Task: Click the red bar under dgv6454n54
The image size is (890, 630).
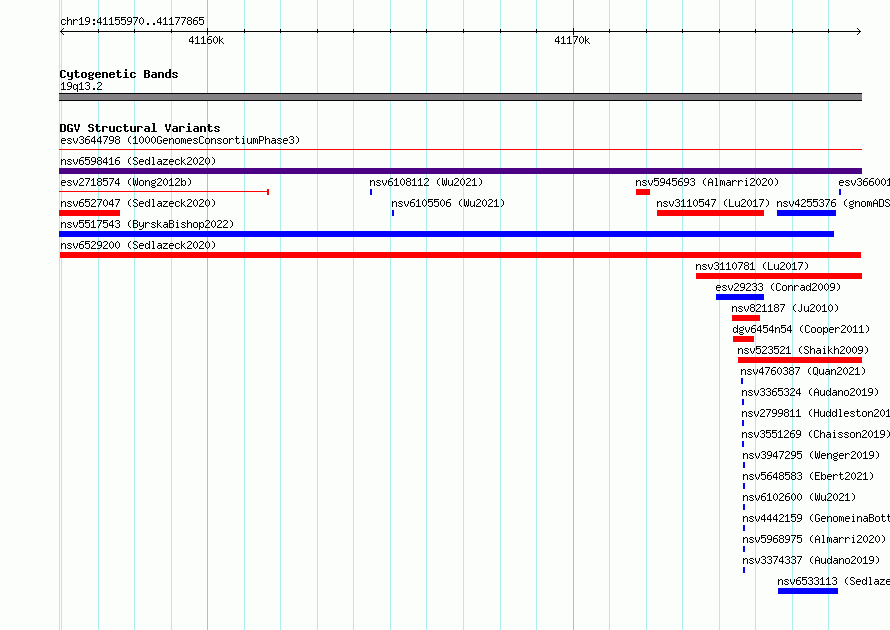Action: pyautogui.click(x=744, y=339)
